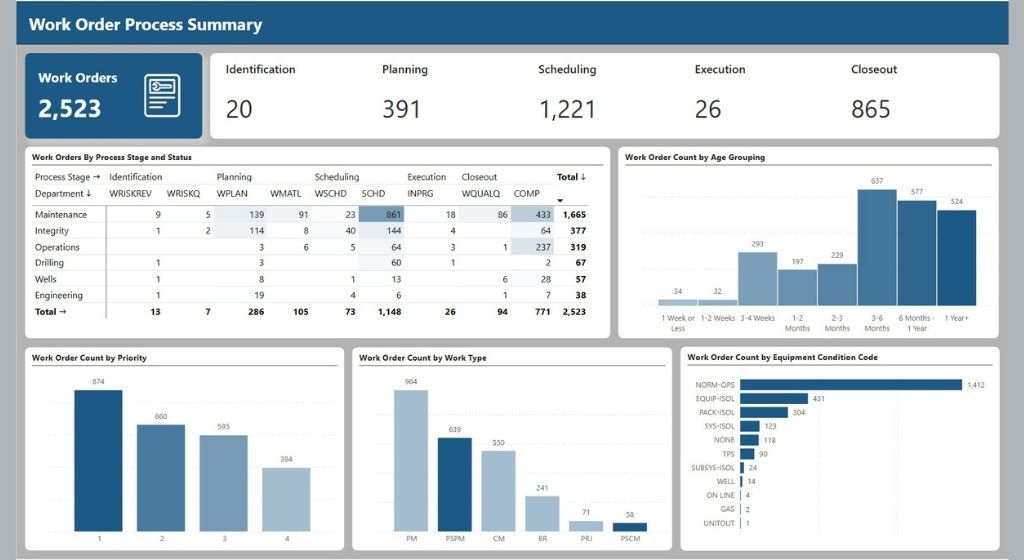1024x560 pixels.
Task: Select the PSCM work type bar
Action: 630,527
